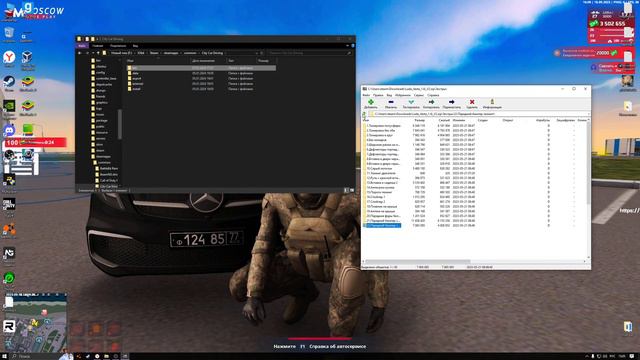Click the Explorer Back arrow

pos(80,53)
